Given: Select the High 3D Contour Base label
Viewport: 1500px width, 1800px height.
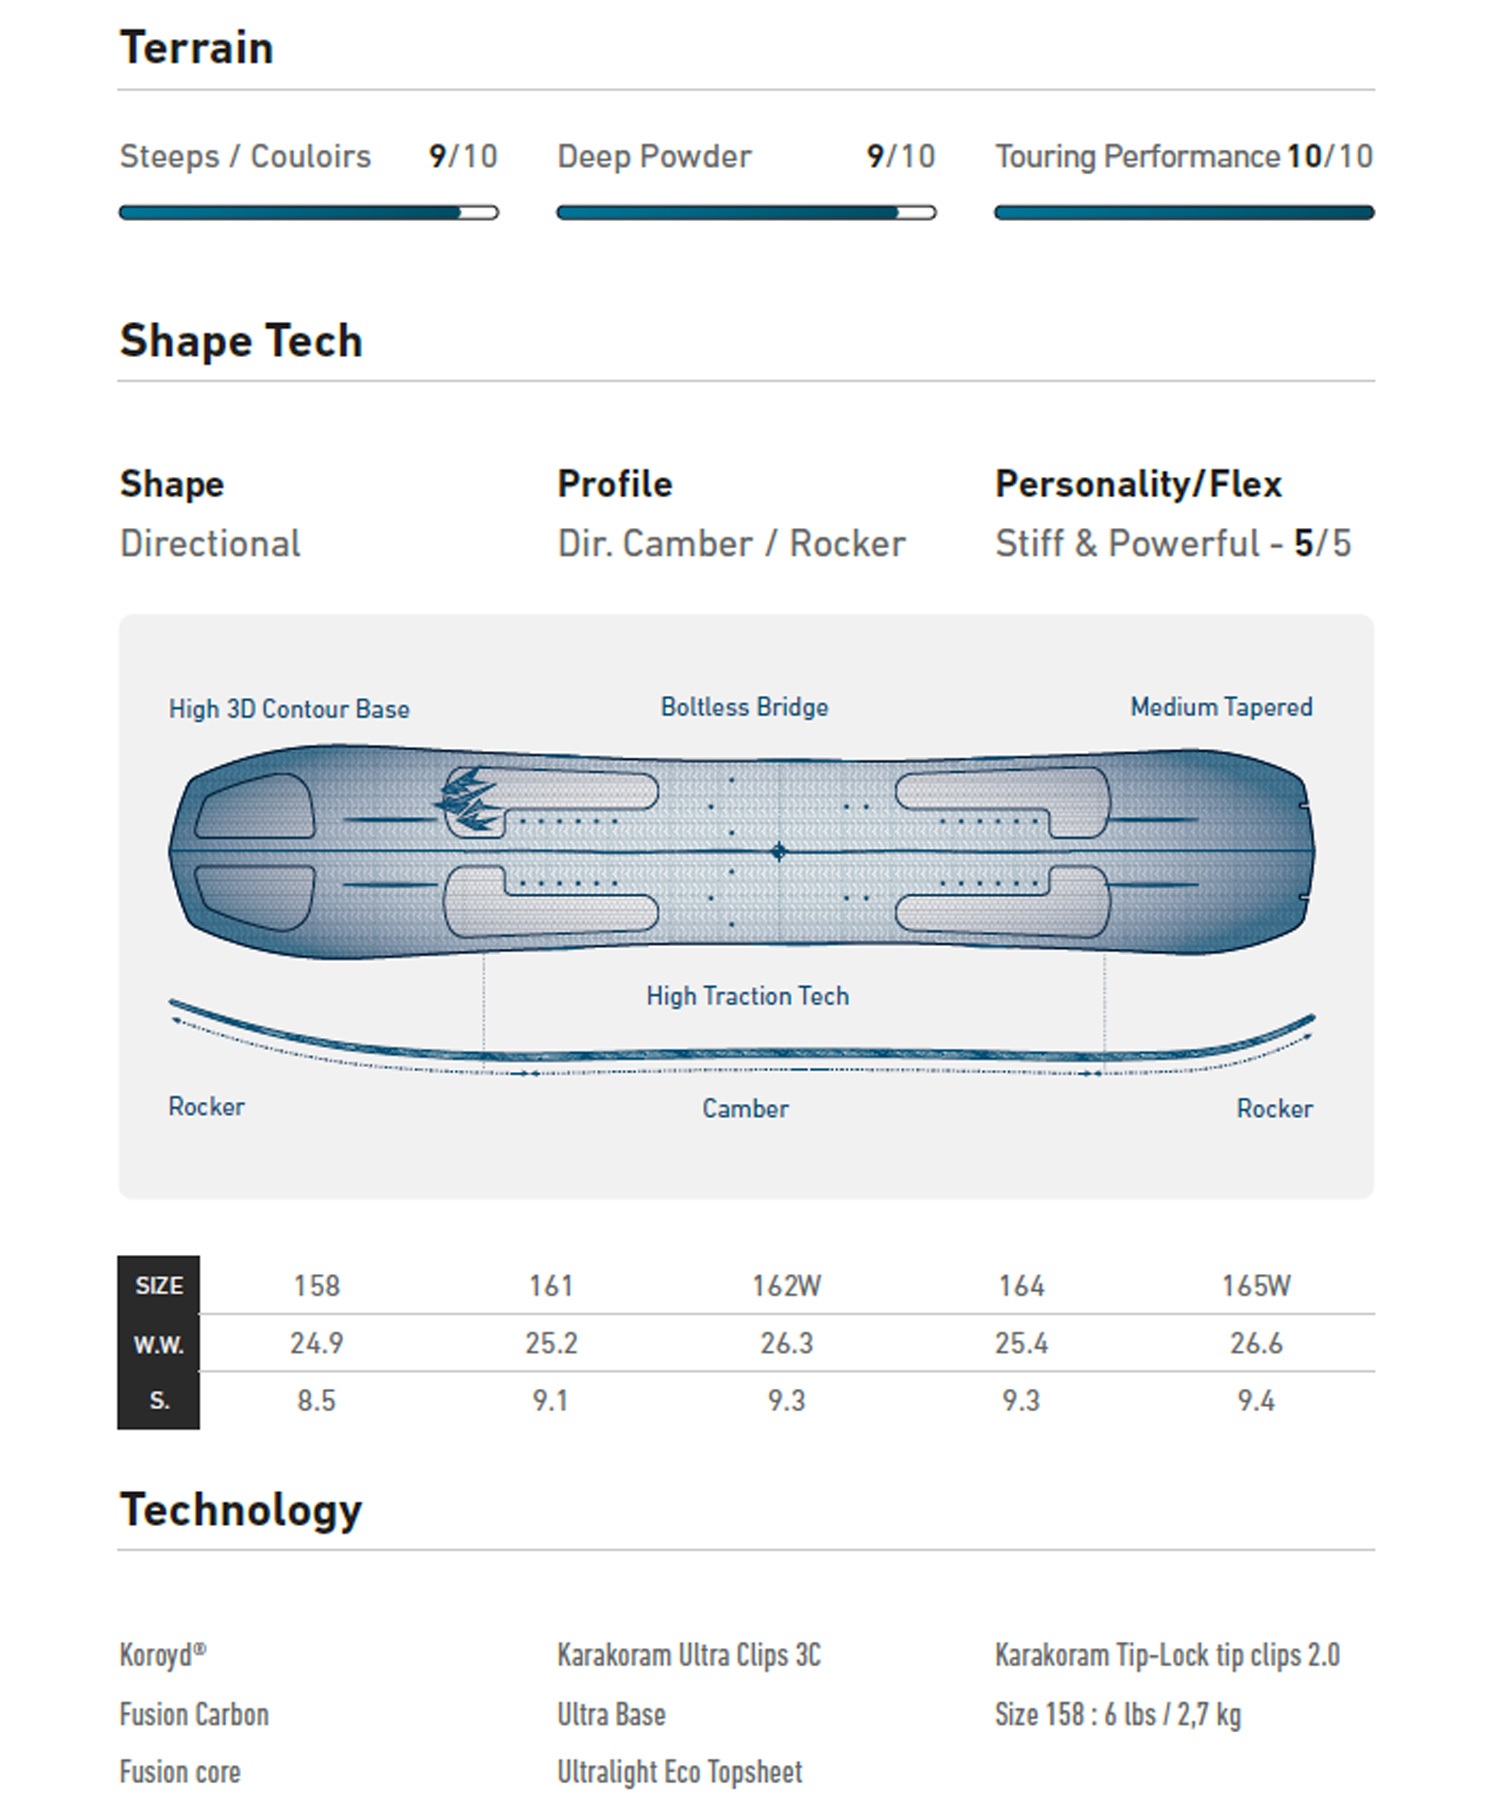Looking at the screenshot, I should click(289, 709).
